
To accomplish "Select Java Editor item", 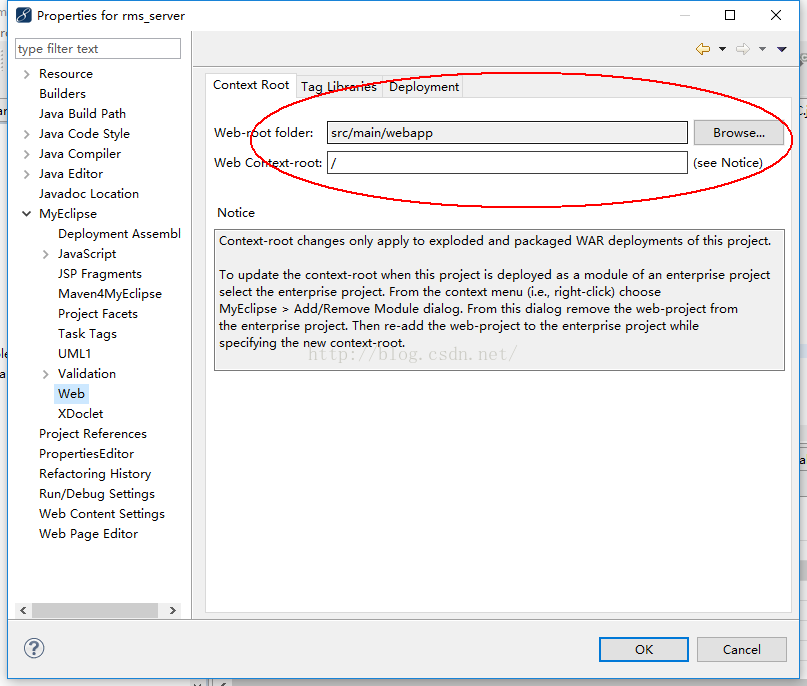I will click(71, 174).
